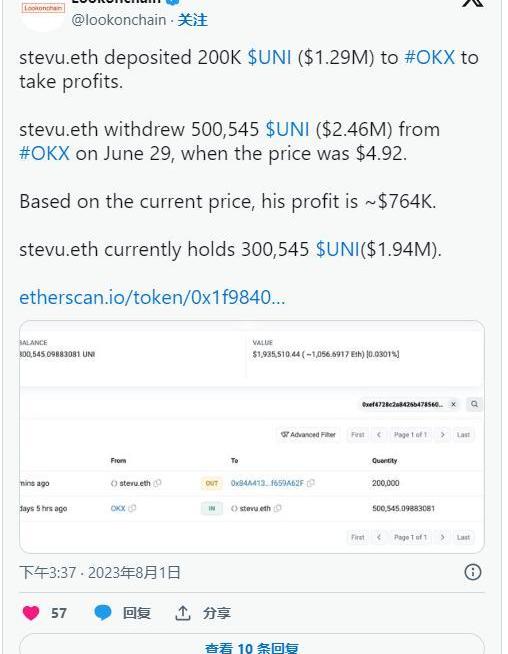Click the 回复 reply label
This screenshot has width=508, height=654.
point(137,613)
